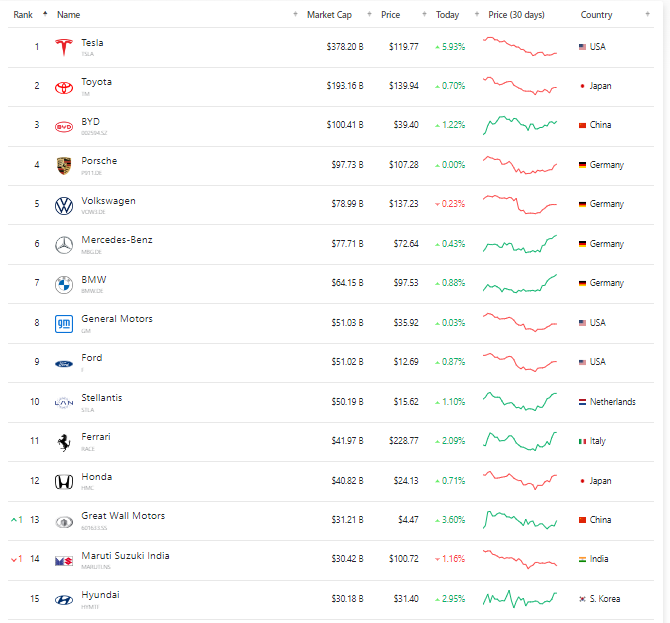
Task: Click the South Korea flag in Hyundai row
Action: click(x=582, y=599)
